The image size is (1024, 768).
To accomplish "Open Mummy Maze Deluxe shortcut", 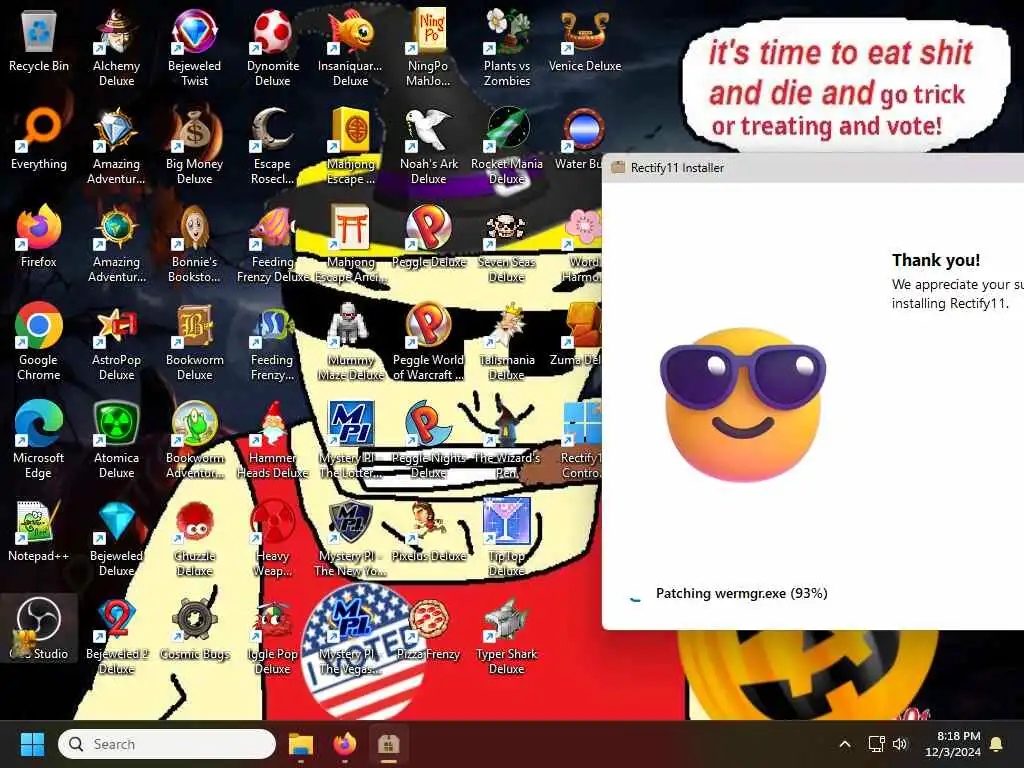I will point(351,342).
